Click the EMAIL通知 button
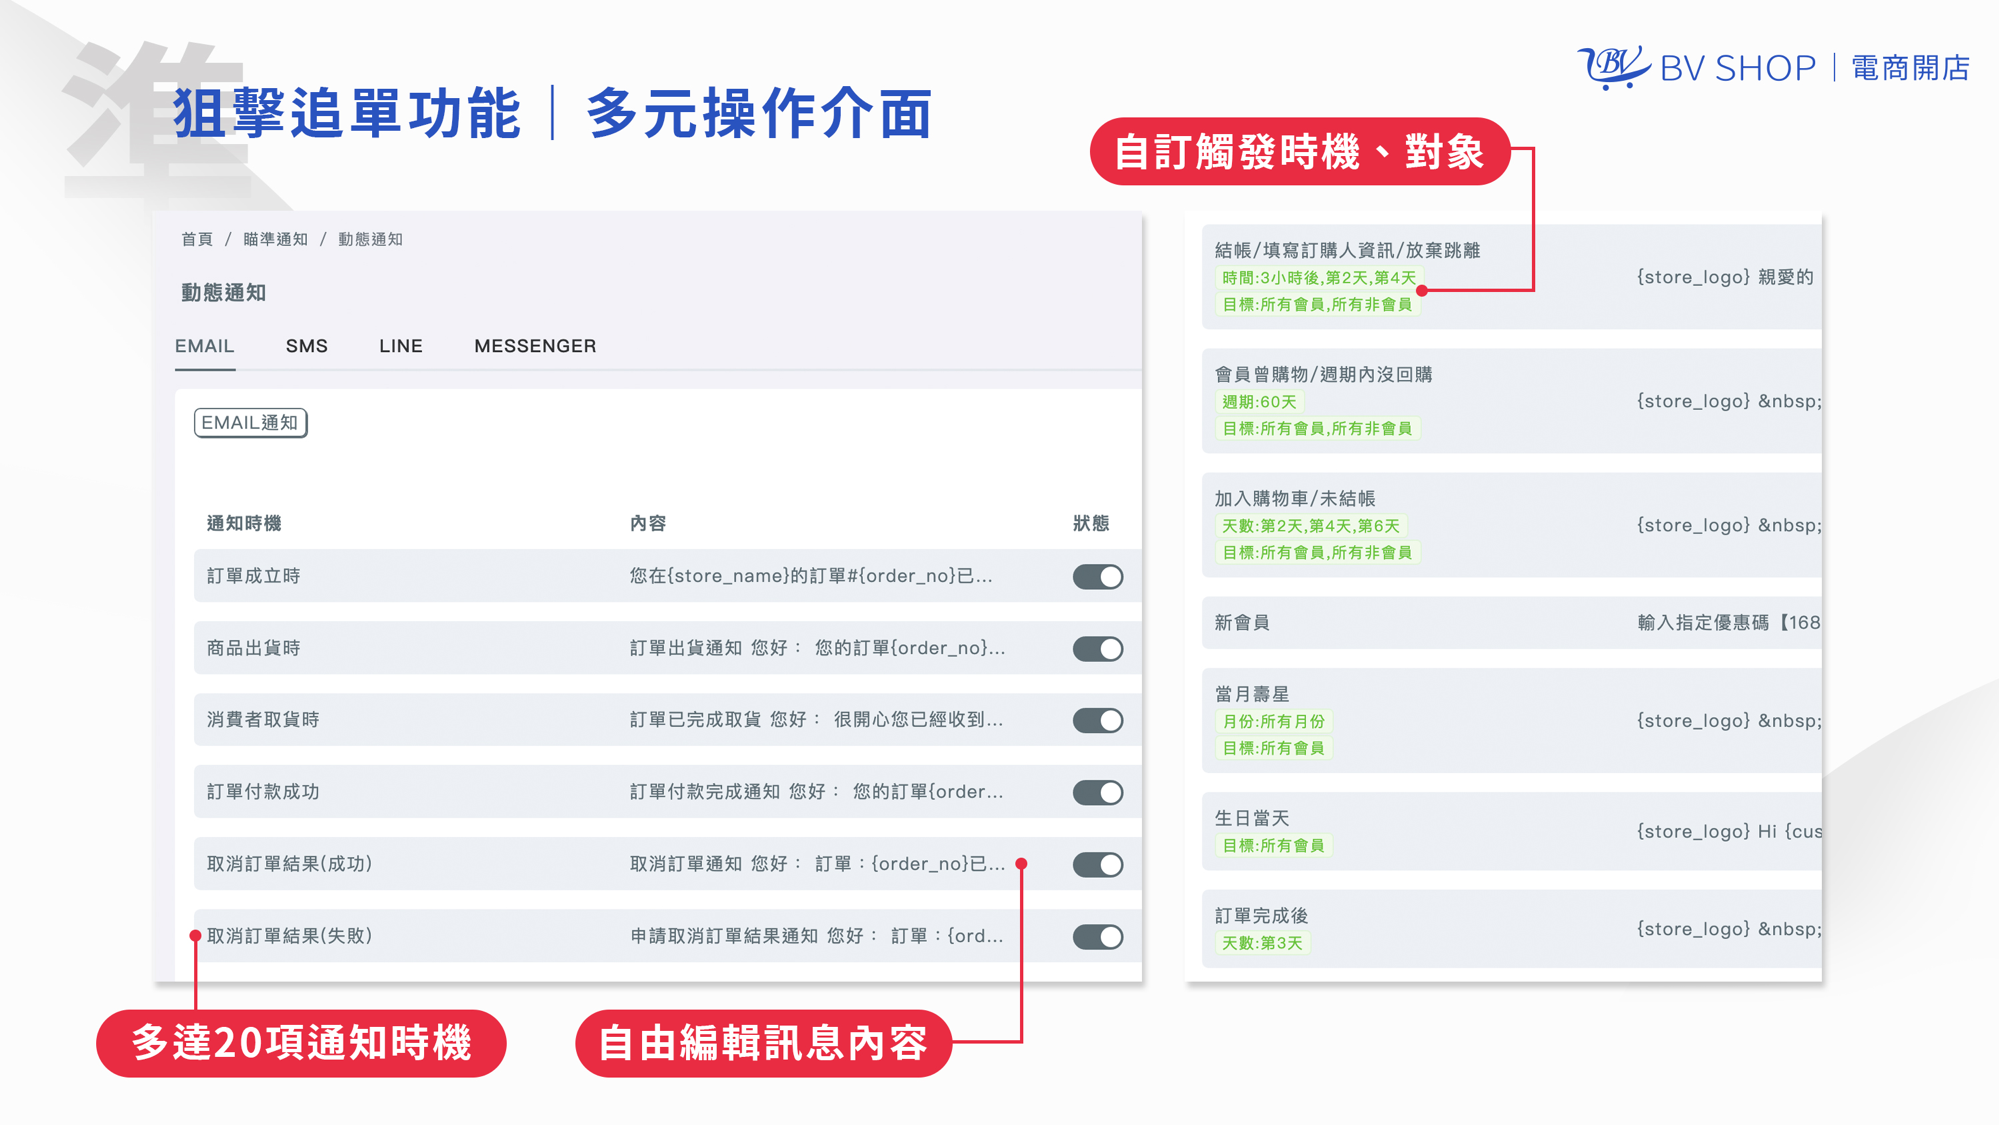This screenshot has height=1125, width=1999. point(250,423)
